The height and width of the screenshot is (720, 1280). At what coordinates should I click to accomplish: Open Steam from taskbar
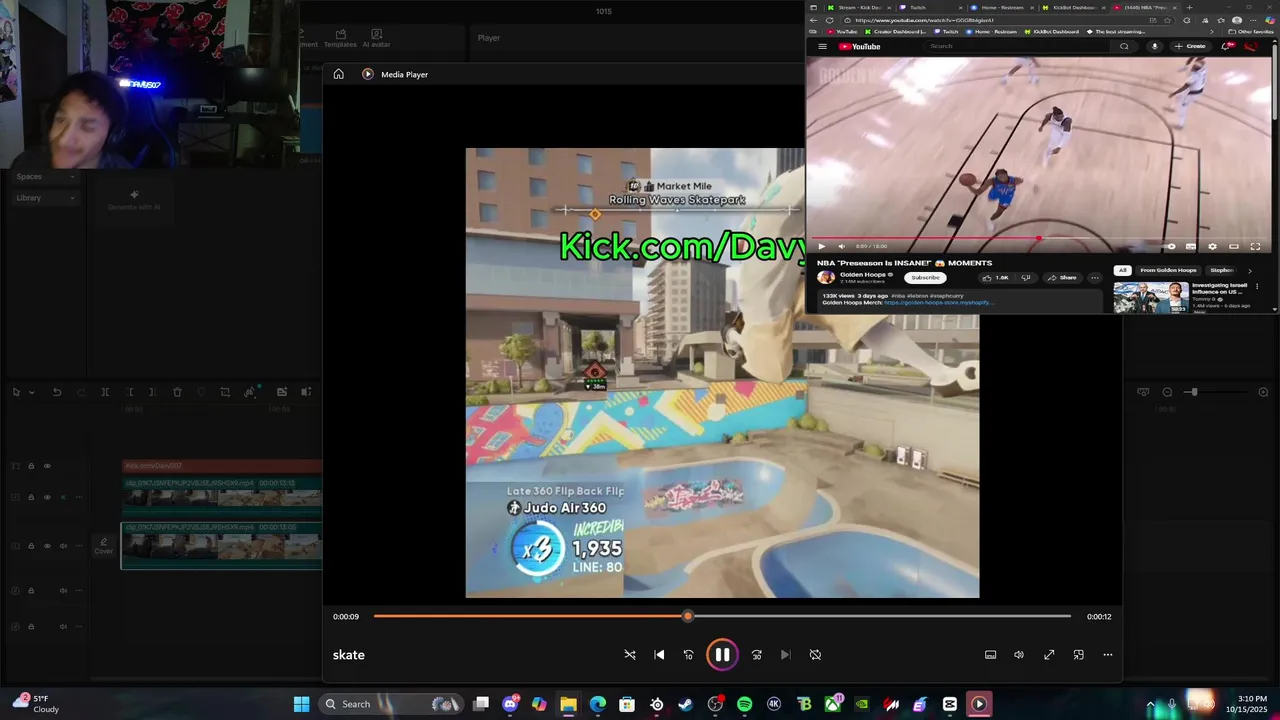click(x=686, y=704)
